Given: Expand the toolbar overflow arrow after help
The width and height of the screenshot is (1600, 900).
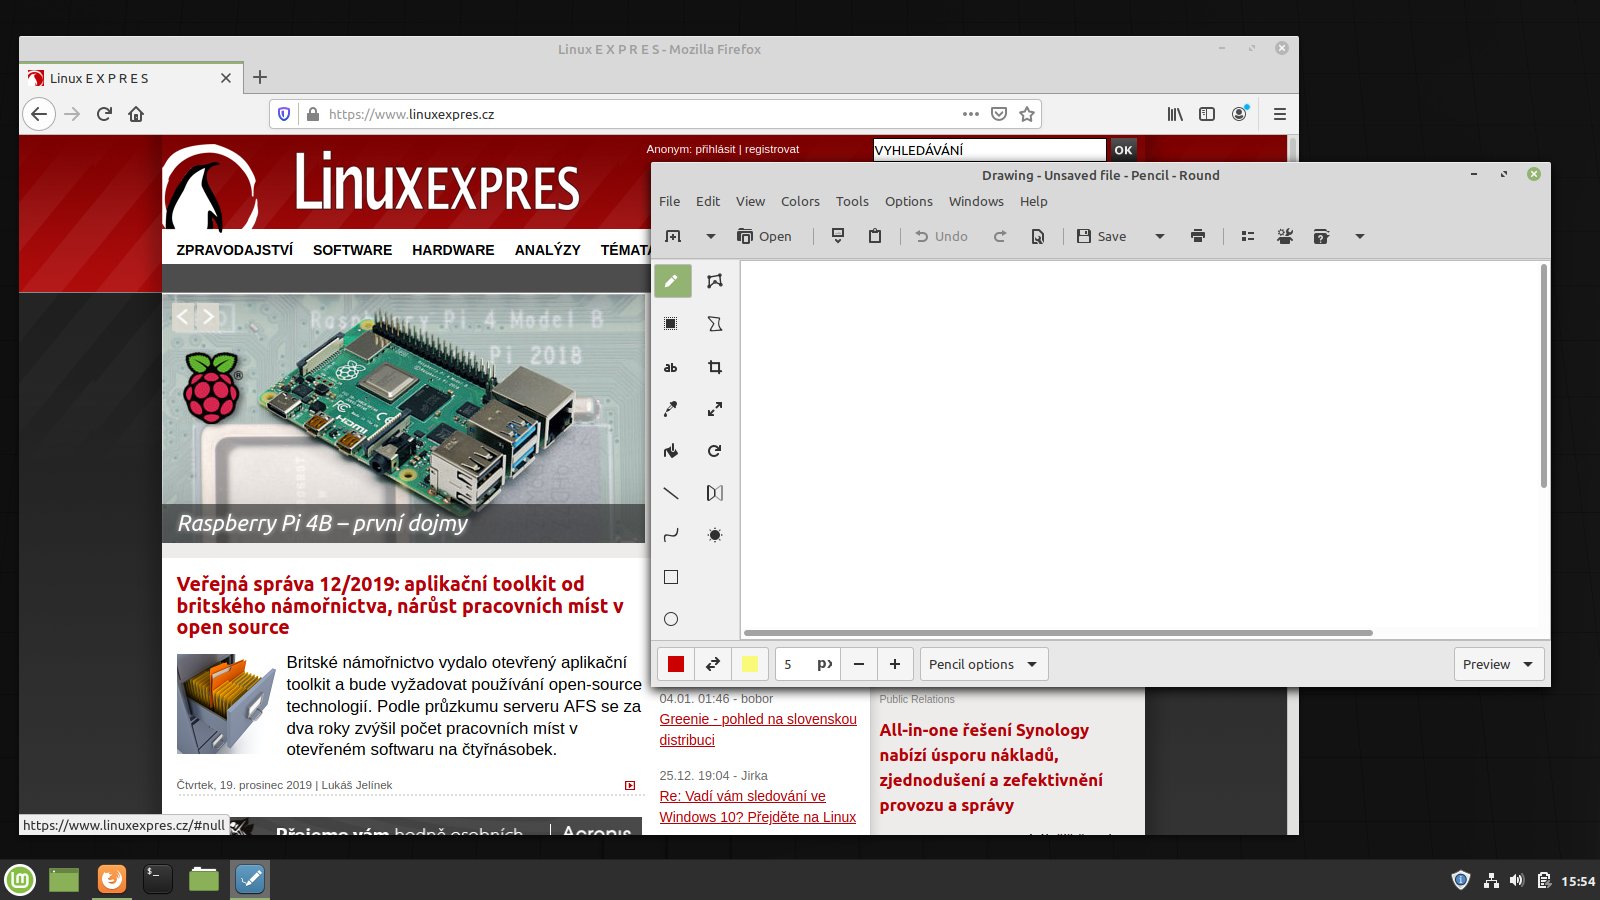Looking at the screenshot, I should 1359,236.
